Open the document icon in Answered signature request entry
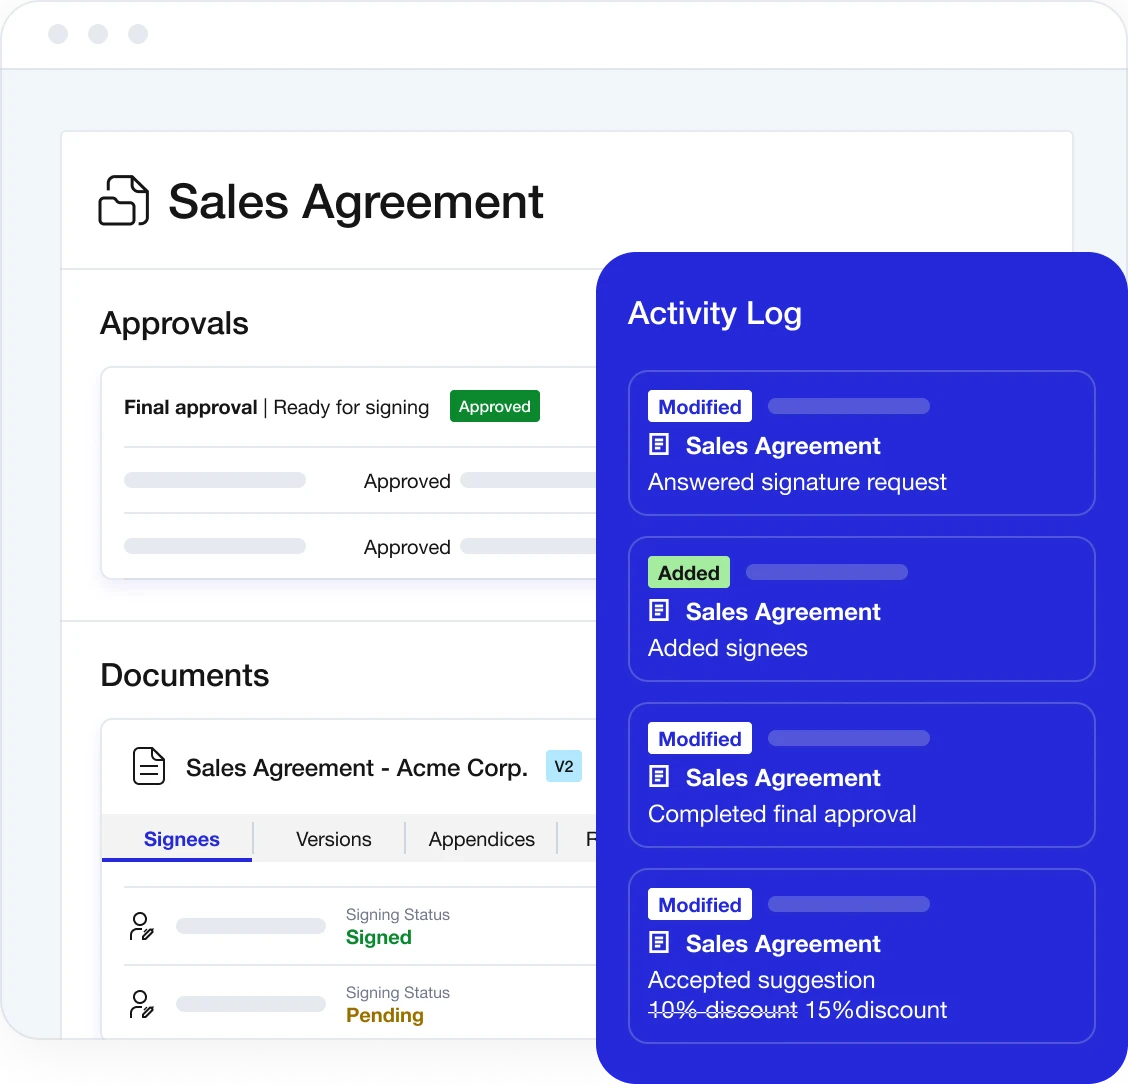1128x1084 pixels. [659, 444]
